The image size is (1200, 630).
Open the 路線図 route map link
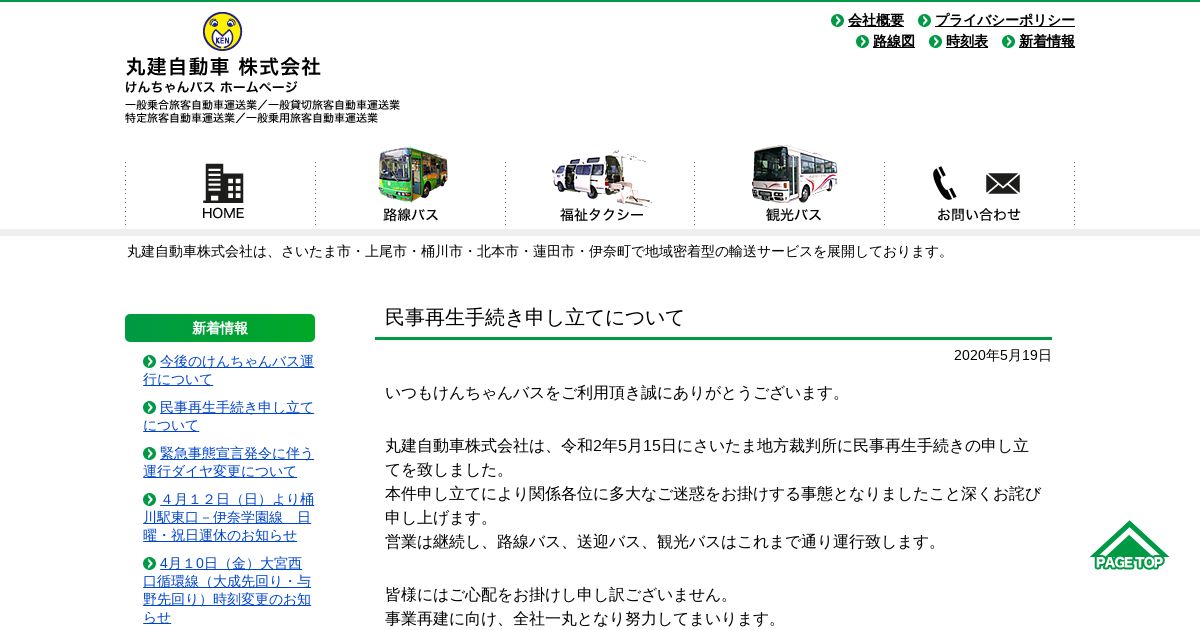[894, 41]
